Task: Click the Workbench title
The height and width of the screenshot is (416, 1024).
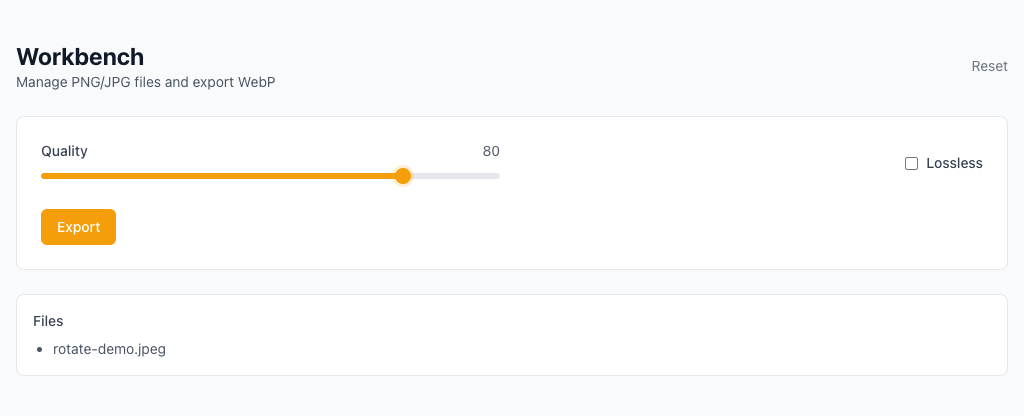Action: pos(80,57)
